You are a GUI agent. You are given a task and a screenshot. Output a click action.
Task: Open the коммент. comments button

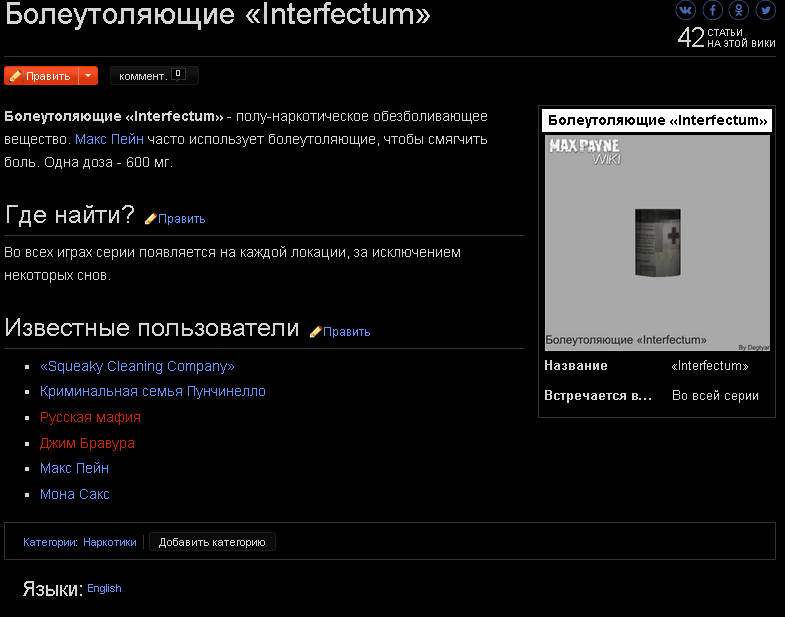click(x=154, y=76)
